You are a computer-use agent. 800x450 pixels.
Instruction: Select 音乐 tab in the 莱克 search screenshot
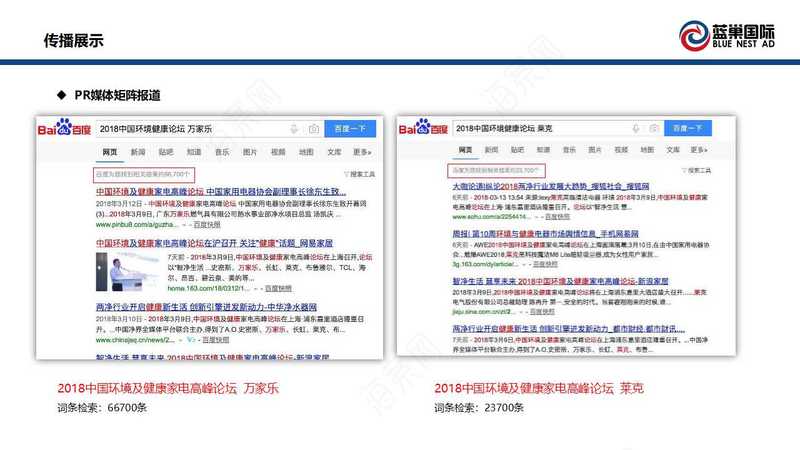coord(569,150)
